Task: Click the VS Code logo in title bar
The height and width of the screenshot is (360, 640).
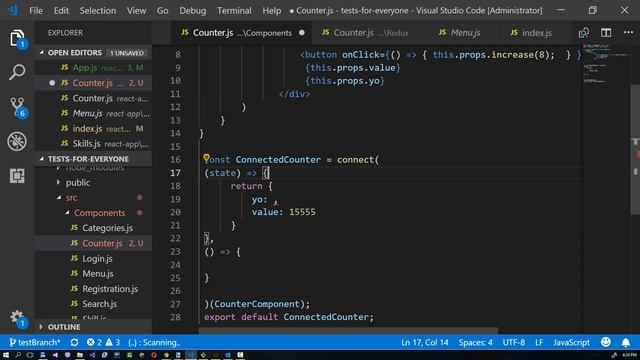Action: pos(13,10)
